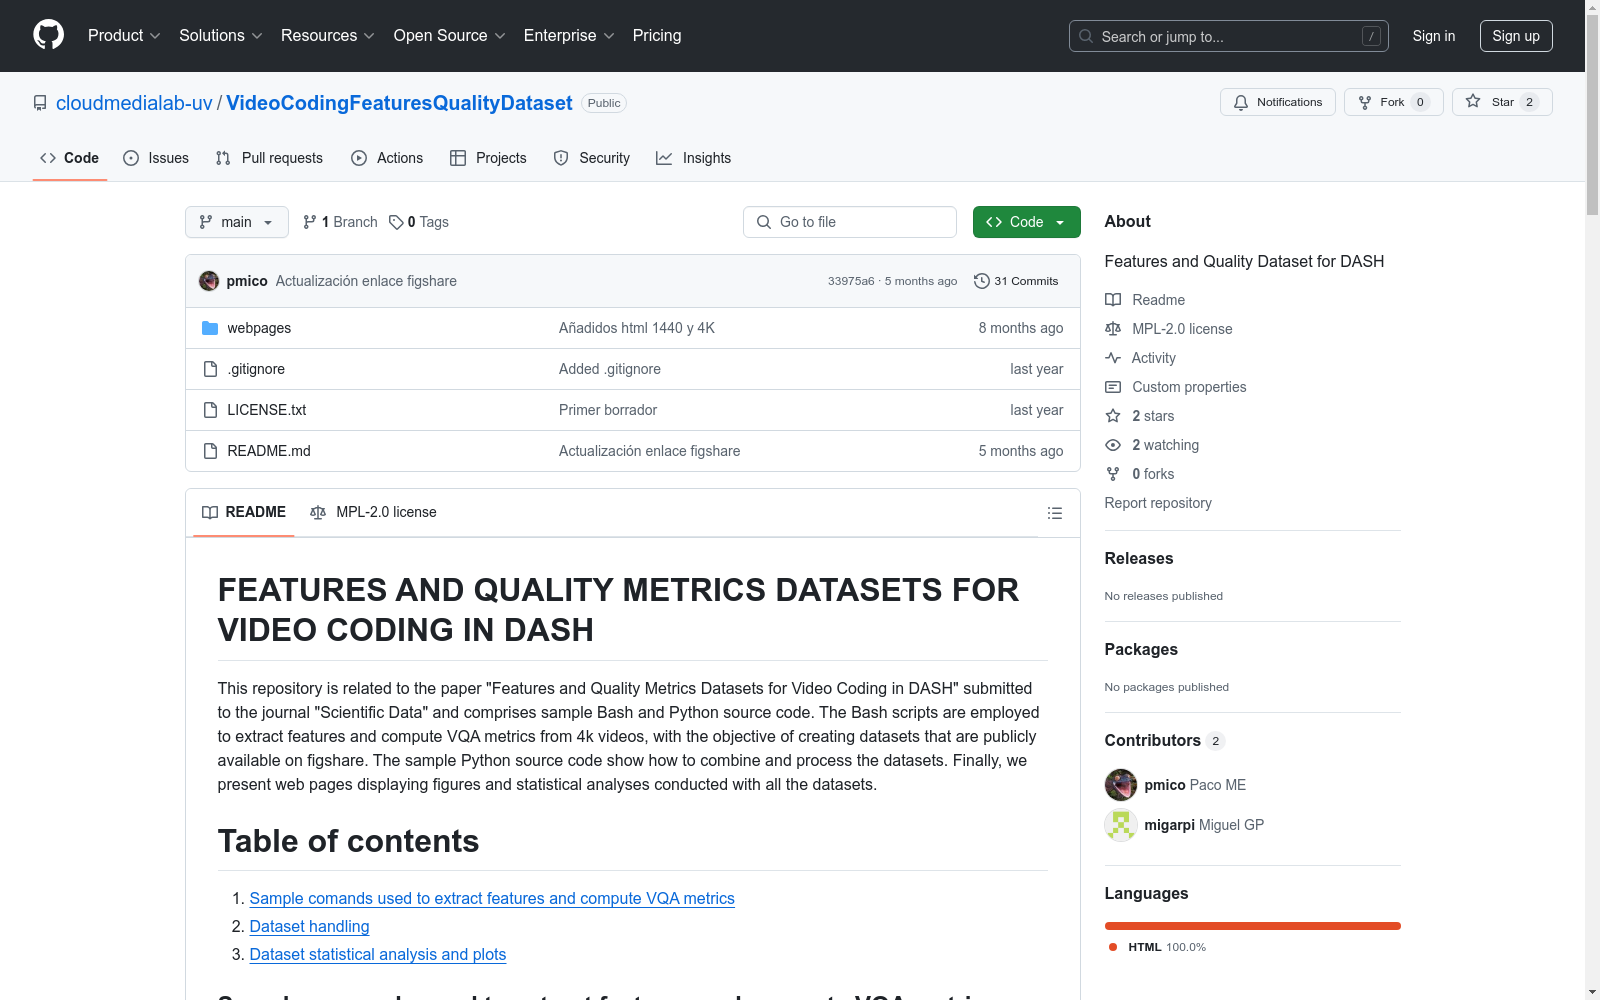Viewport: 1600px width, 1000px height.
Task: Open the Insights tab
Action: point(694,158)
